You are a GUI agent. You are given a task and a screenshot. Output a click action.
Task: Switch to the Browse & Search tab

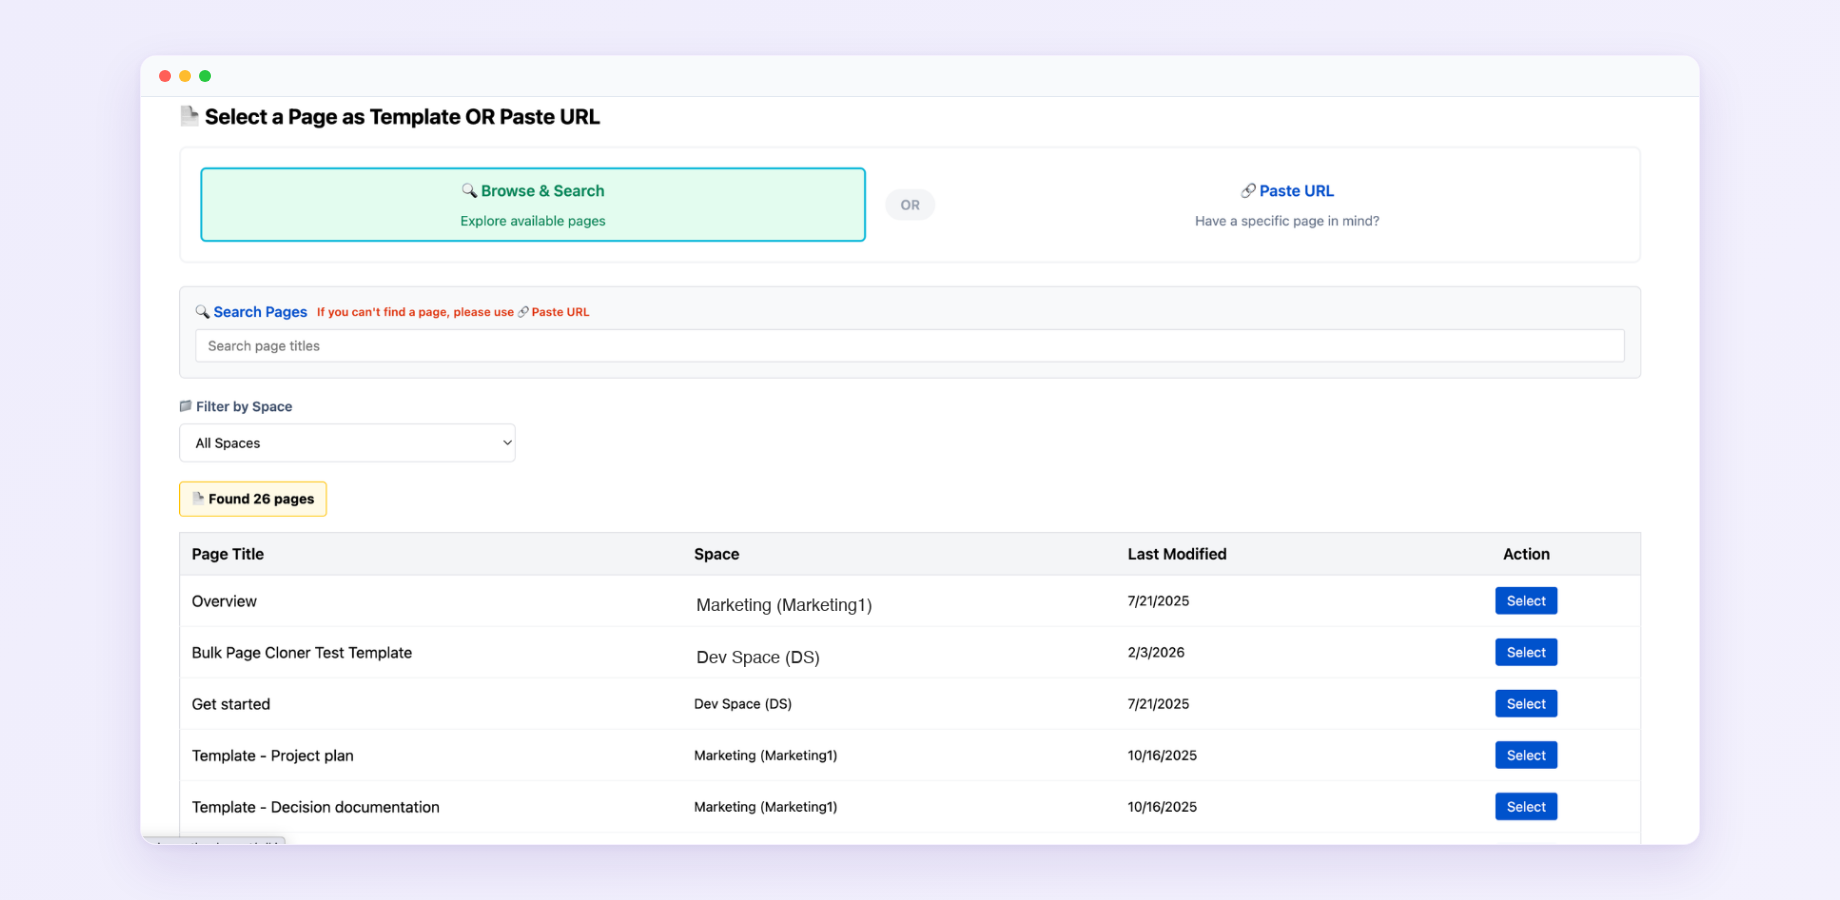533,204
